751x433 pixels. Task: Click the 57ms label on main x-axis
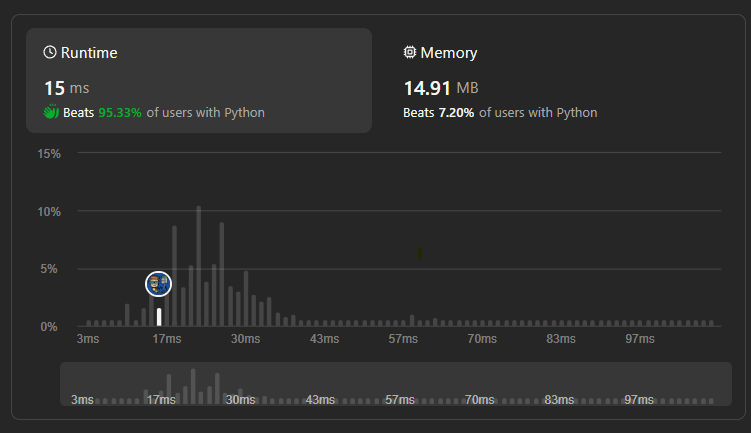pos(402,340)
